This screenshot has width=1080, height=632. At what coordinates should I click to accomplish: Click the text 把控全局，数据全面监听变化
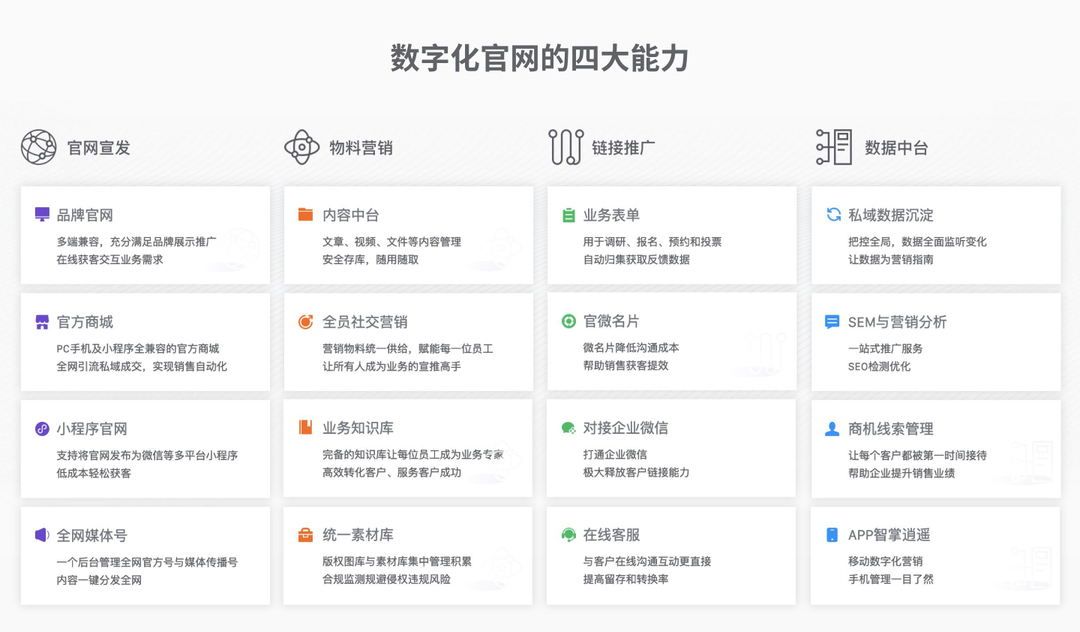click(x=917, y=242)
